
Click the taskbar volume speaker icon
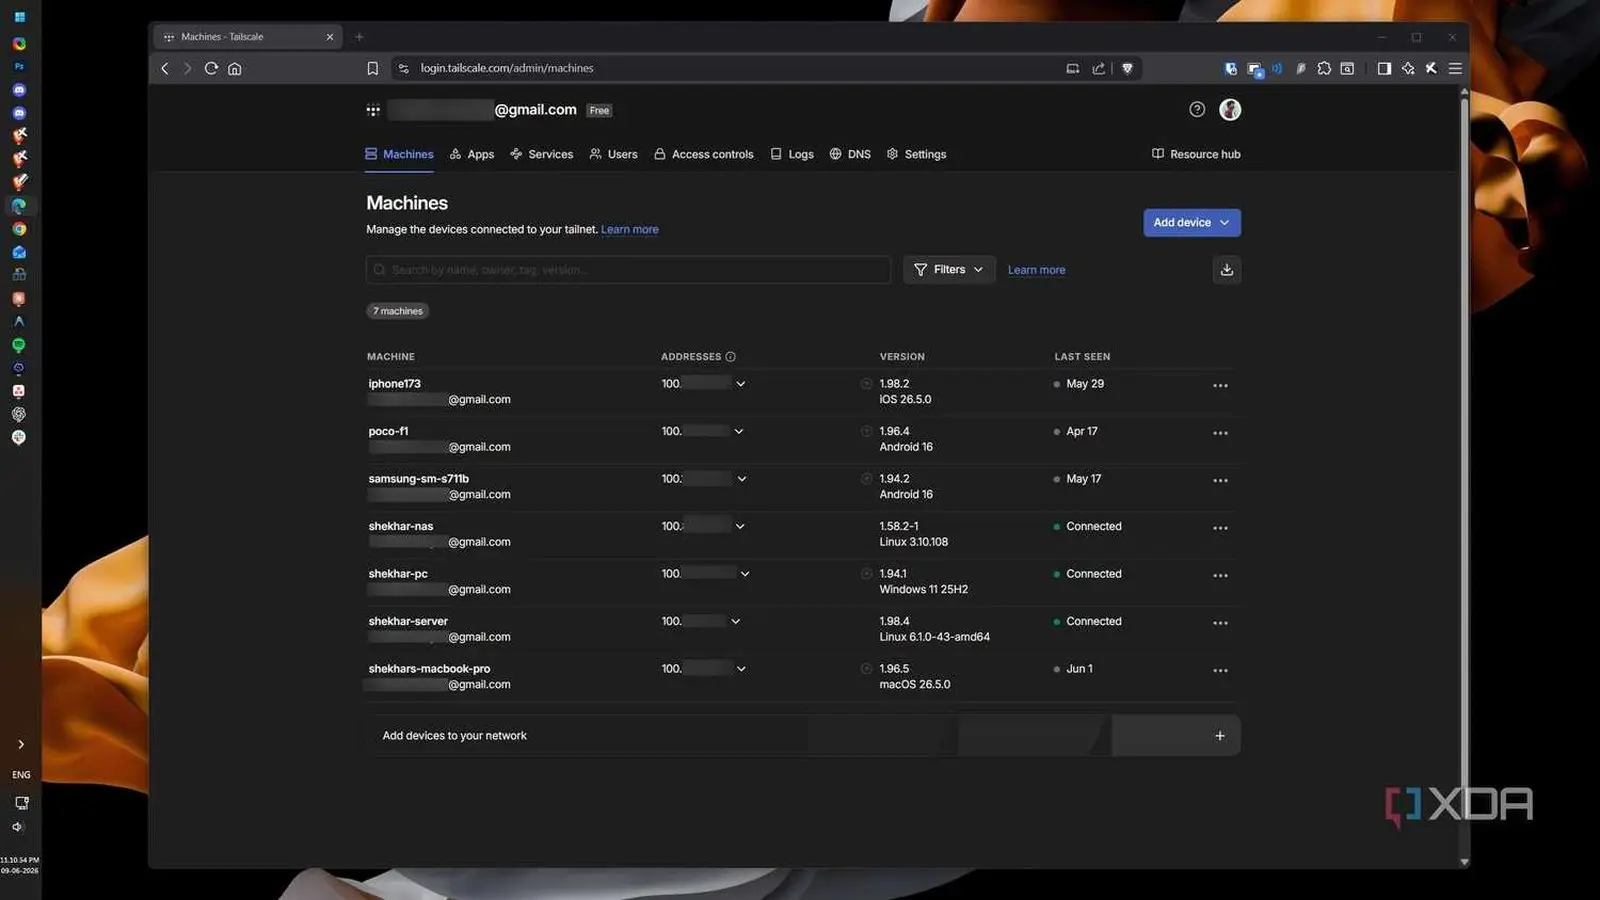pos(17,827)
